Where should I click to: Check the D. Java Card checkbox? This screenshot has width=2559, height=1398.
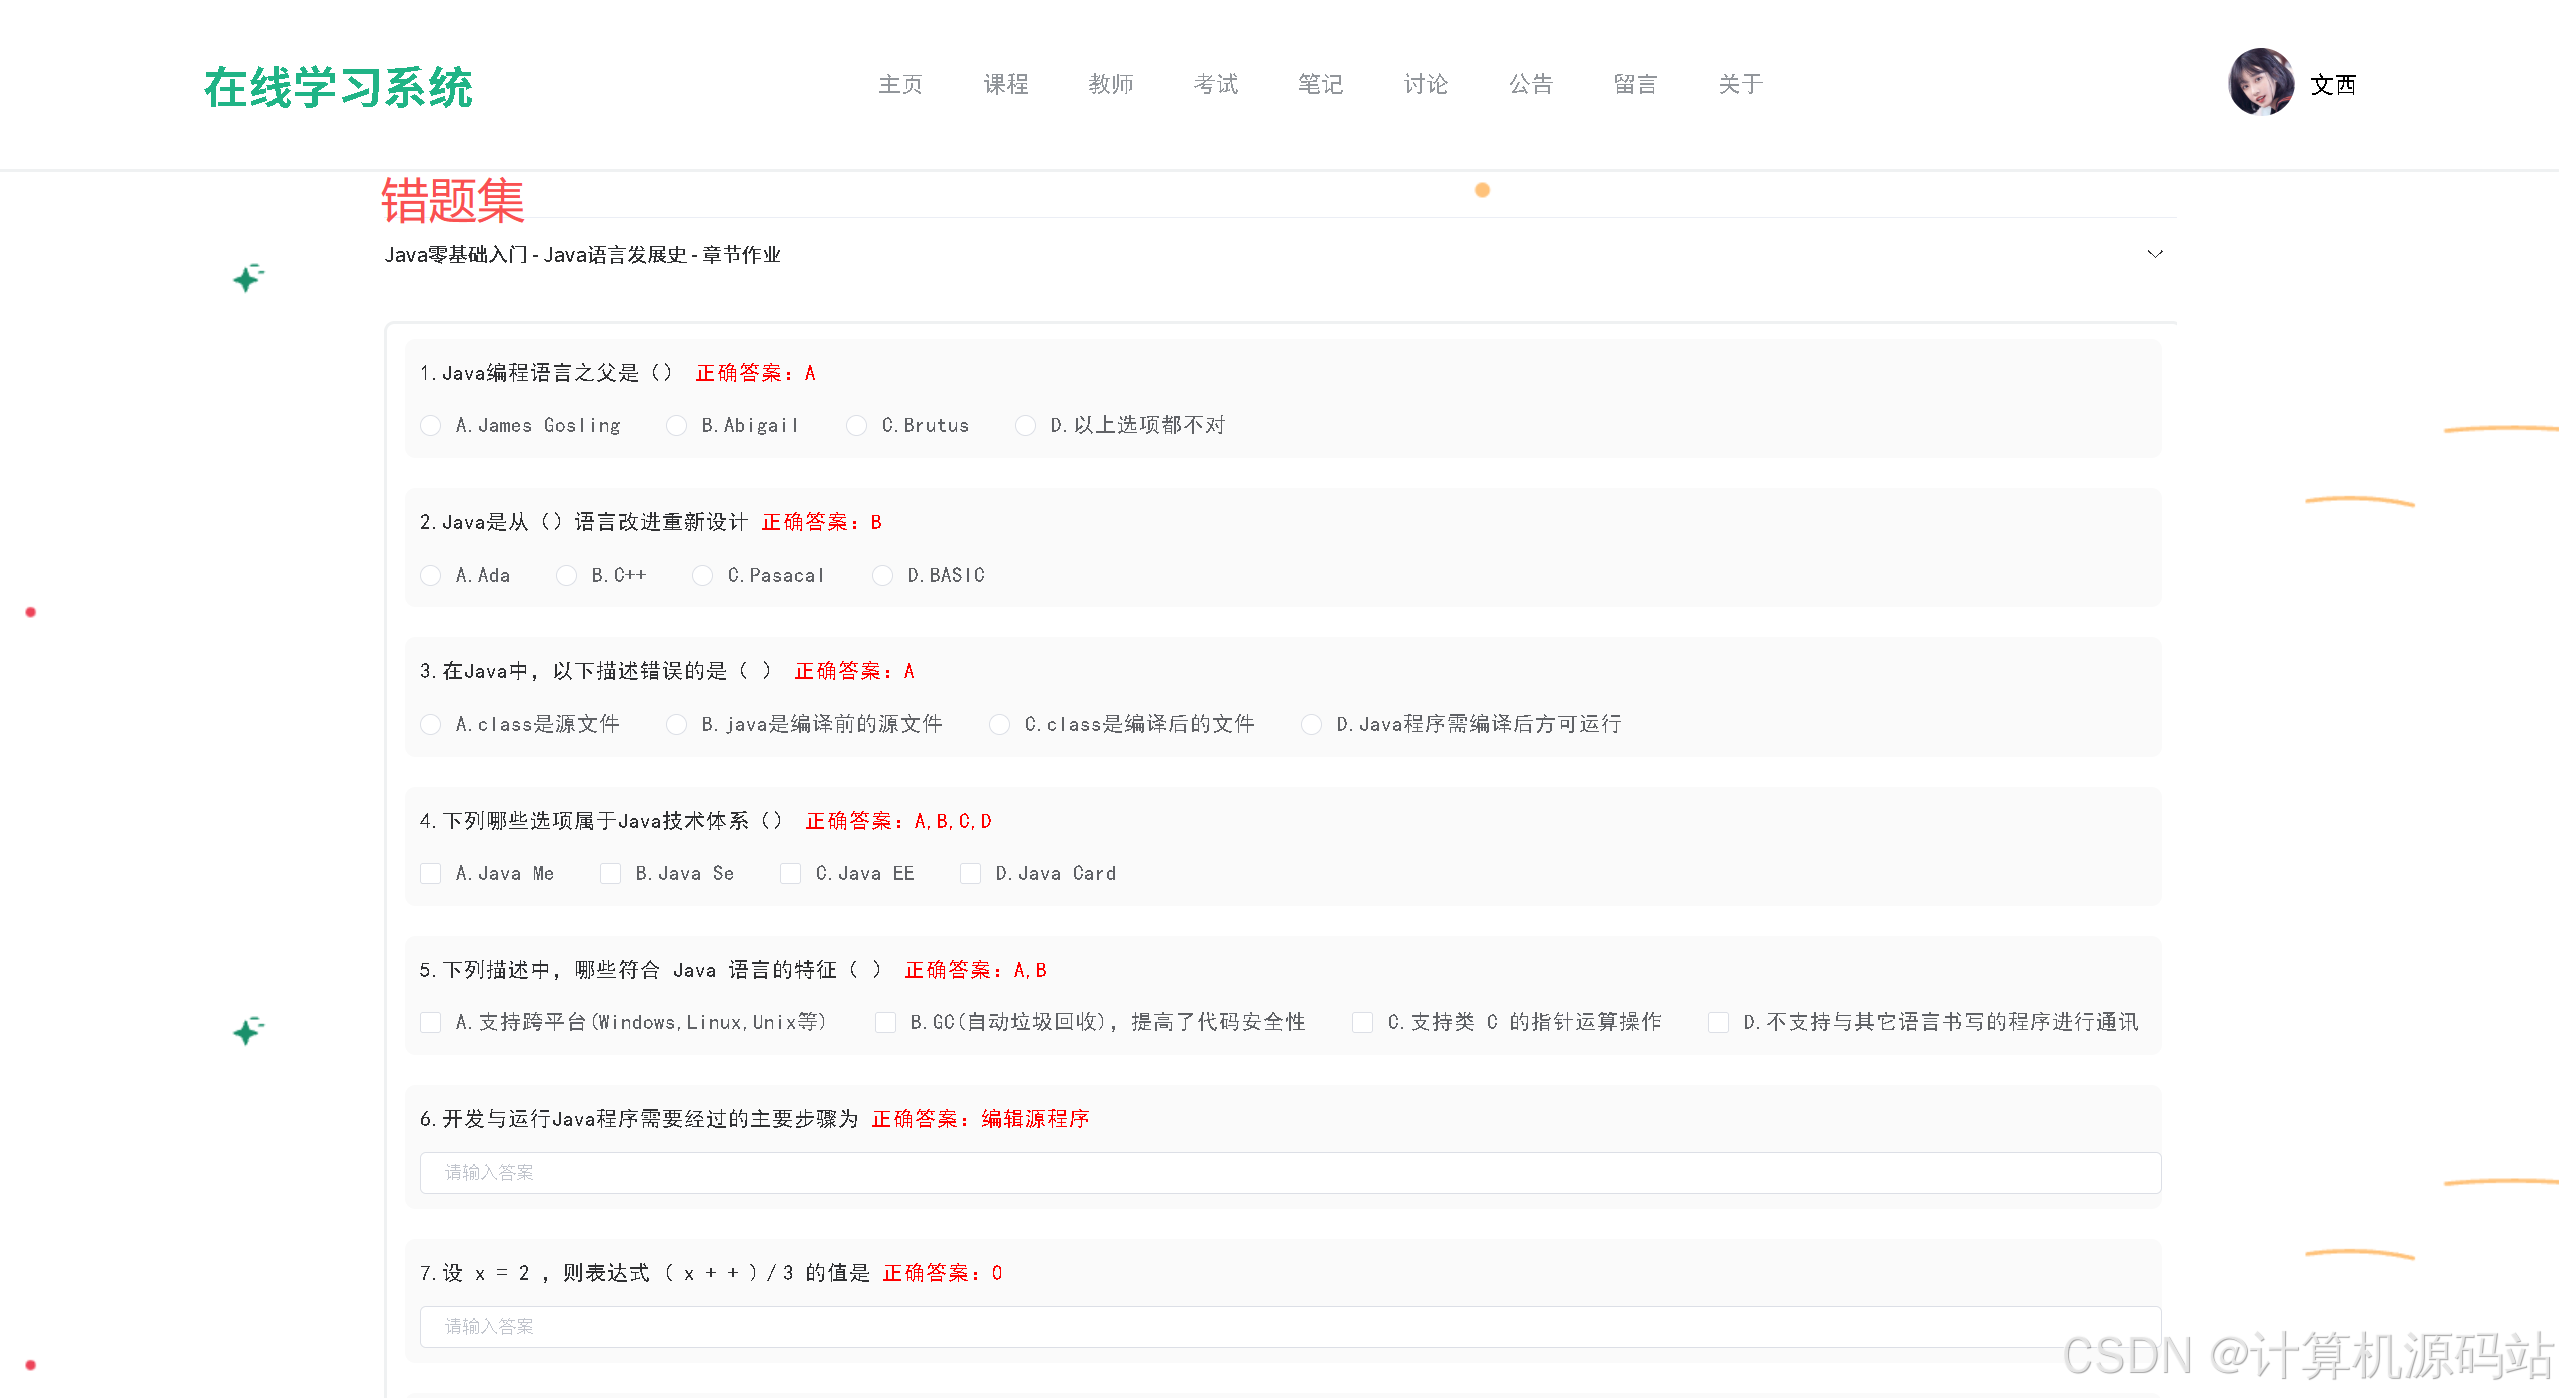coord(970,873)
